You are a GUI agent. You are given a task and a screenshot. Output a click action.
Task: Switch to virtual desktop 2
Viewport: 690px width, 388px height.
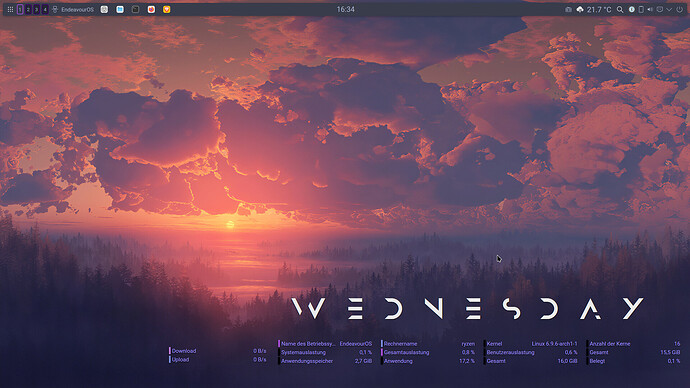click(x=28, y=9)
